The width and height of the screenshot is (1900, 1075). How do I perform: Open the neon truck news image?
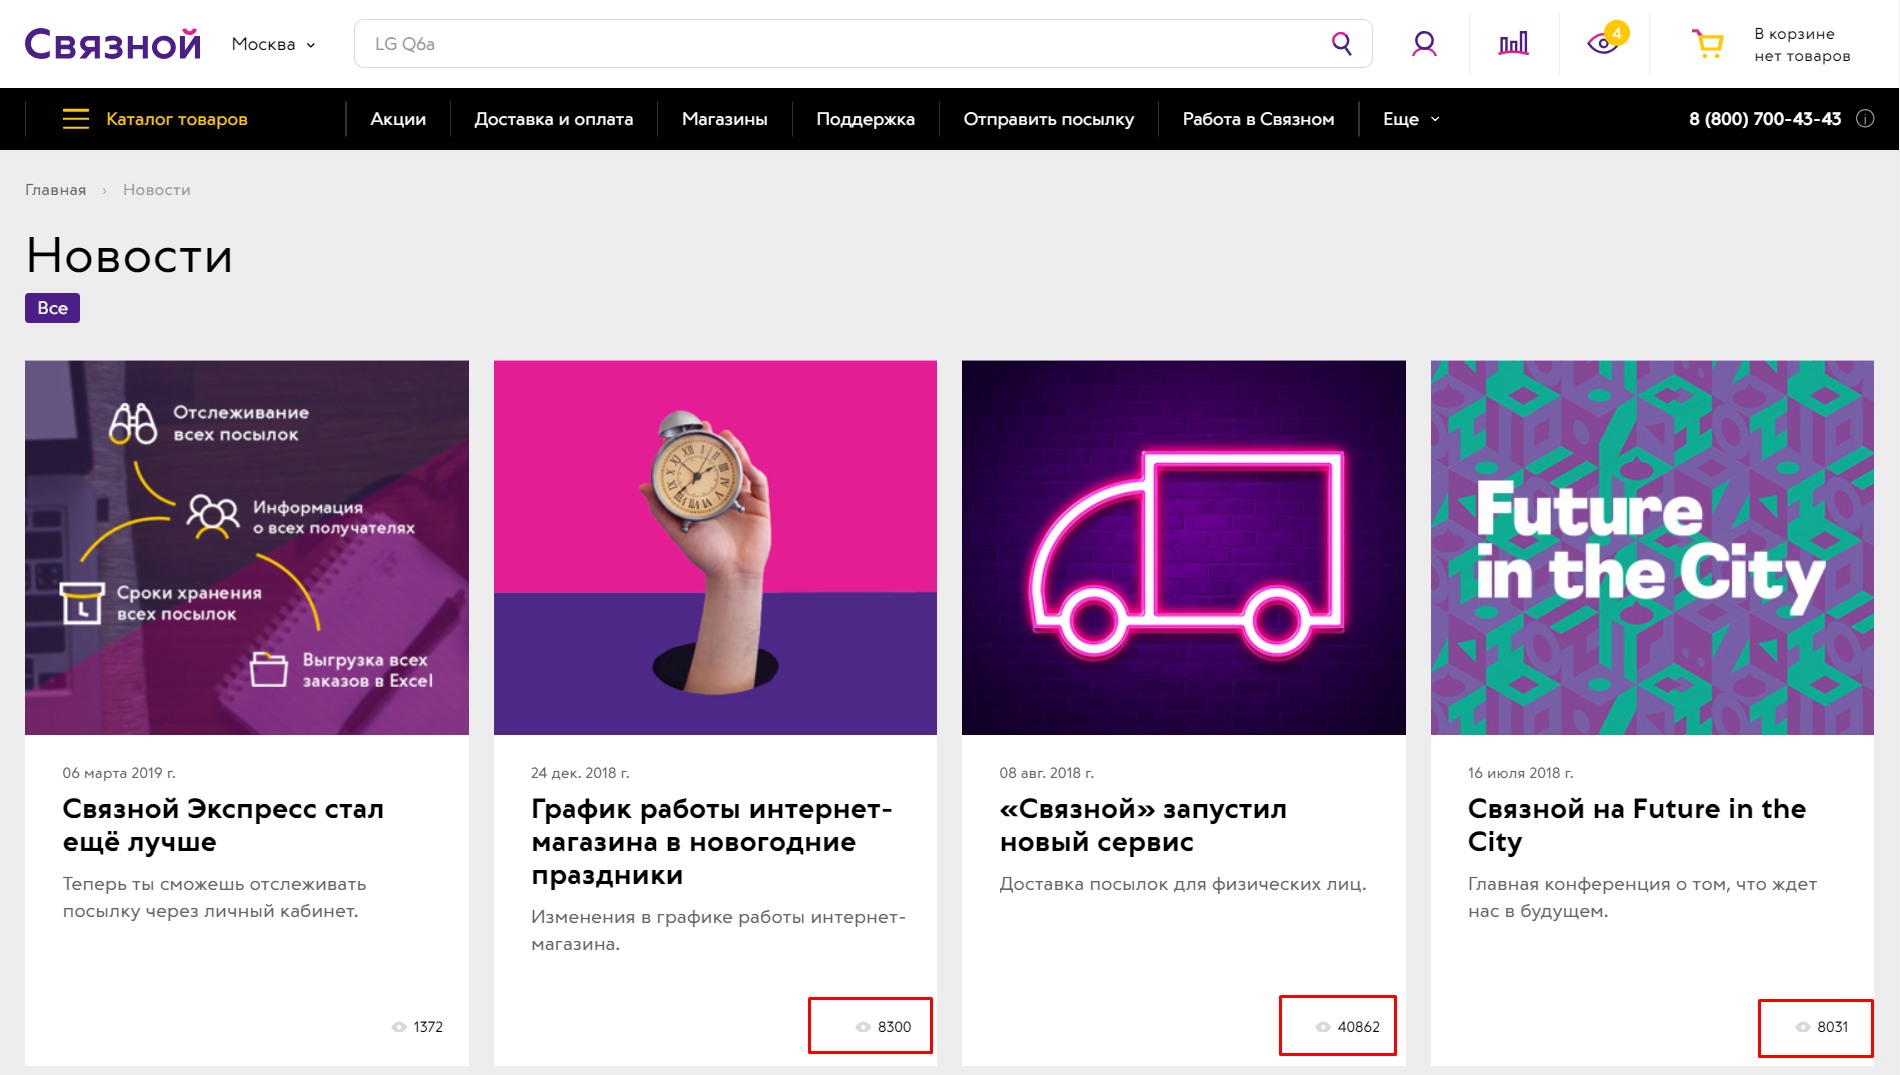pyautogui.click(x=1184, y=548)
